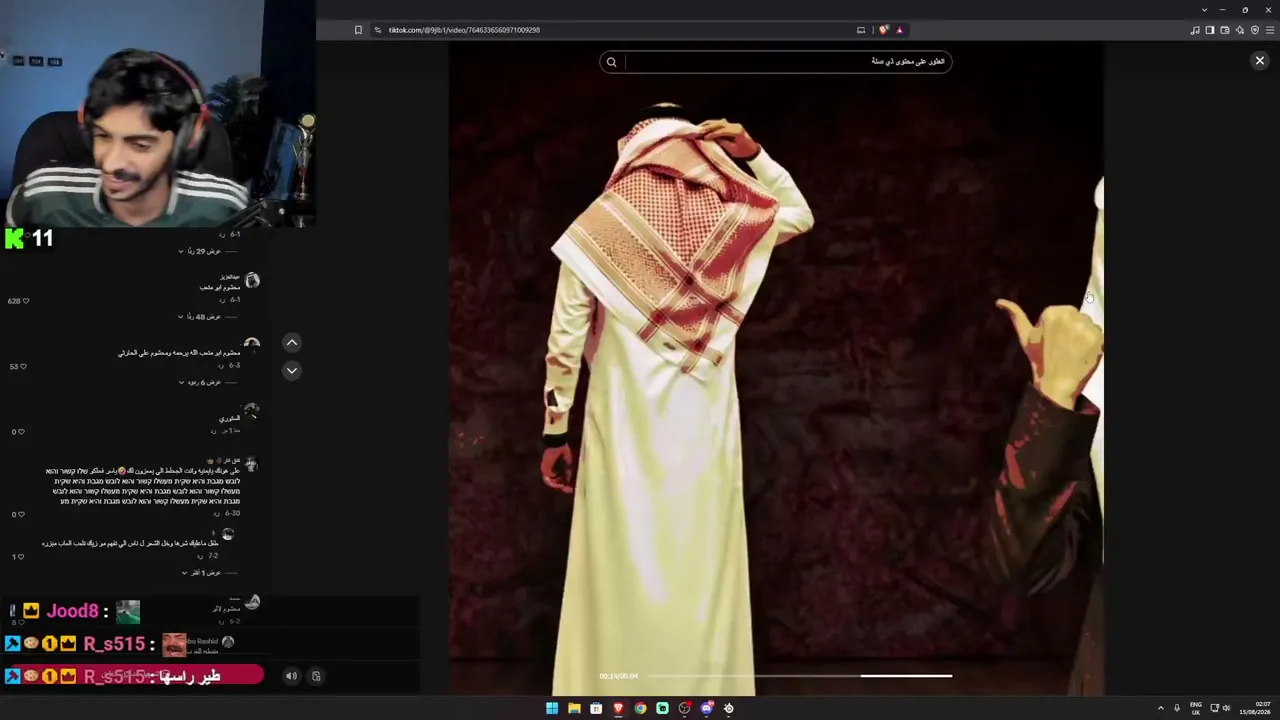Click the search magnifier icon
This screenshot has height=720, width=1280.
pyautogui.click(x=611, y=62)
